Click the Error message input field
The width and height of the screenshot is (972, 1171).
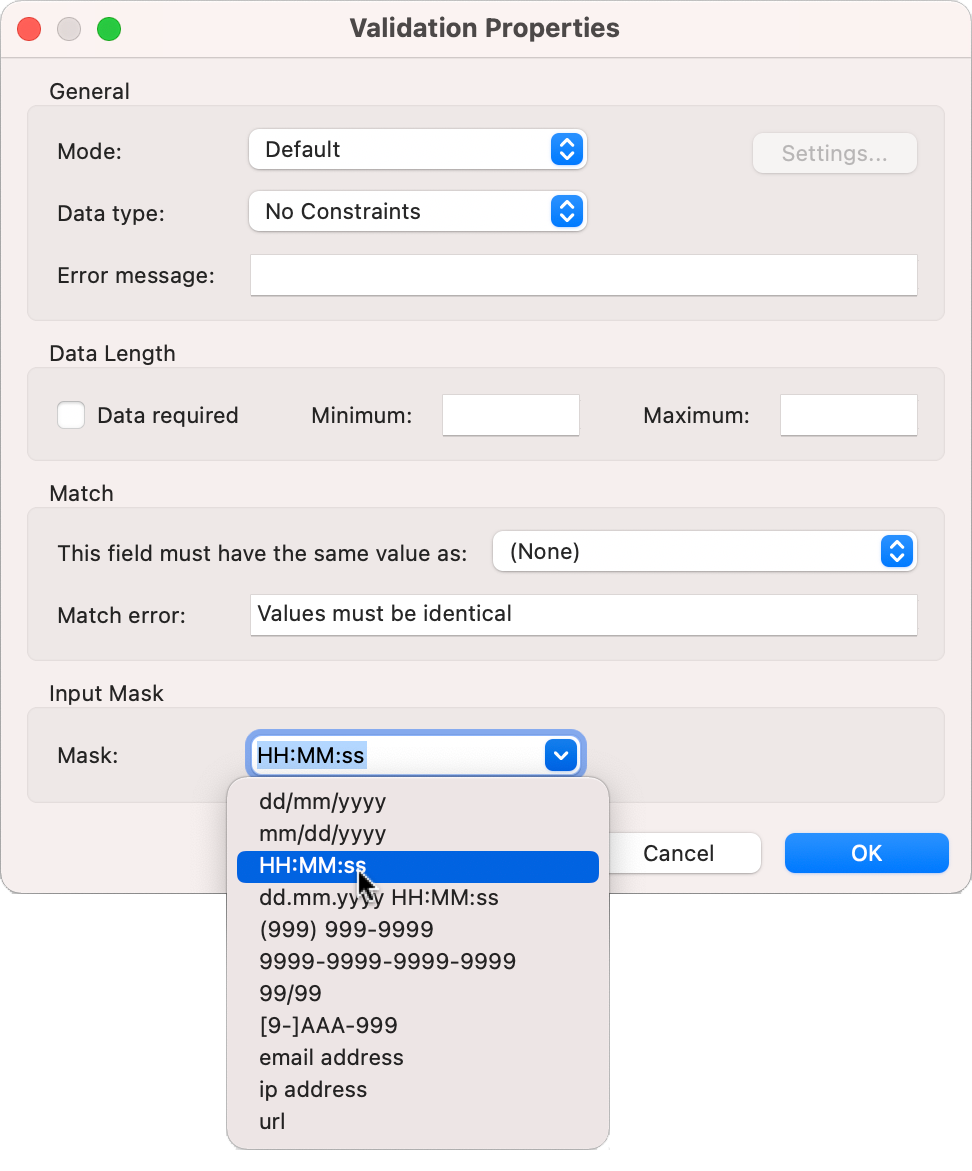(583, 275)
